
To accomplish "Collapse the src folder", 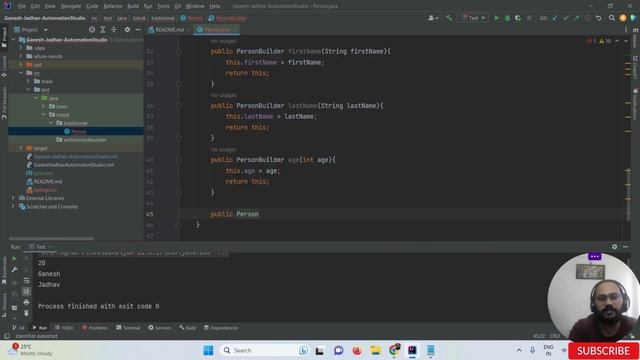I will point(21,73).
